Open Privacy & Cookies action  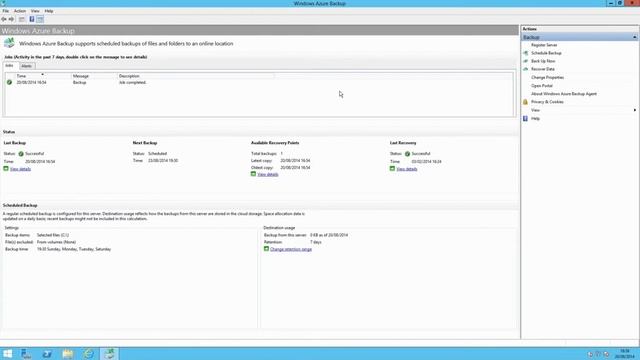[547, 102]
